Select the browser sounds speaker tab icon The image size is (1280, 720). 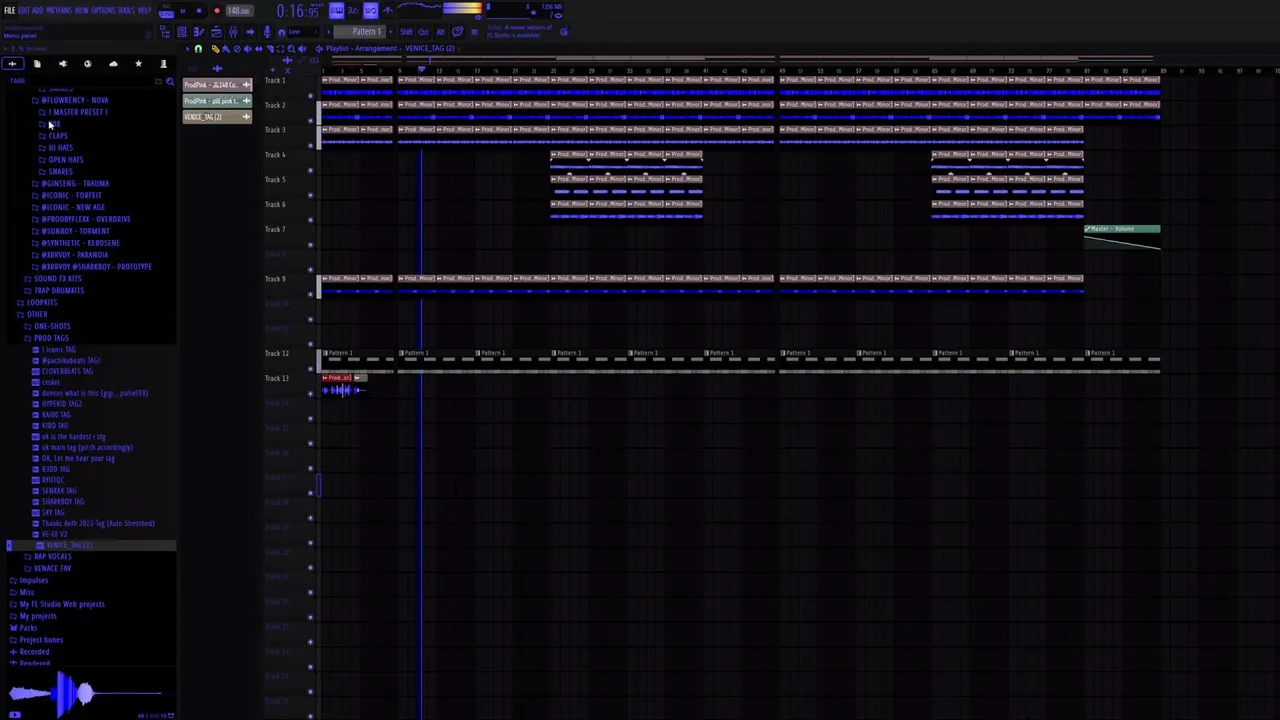pos(62,64)
